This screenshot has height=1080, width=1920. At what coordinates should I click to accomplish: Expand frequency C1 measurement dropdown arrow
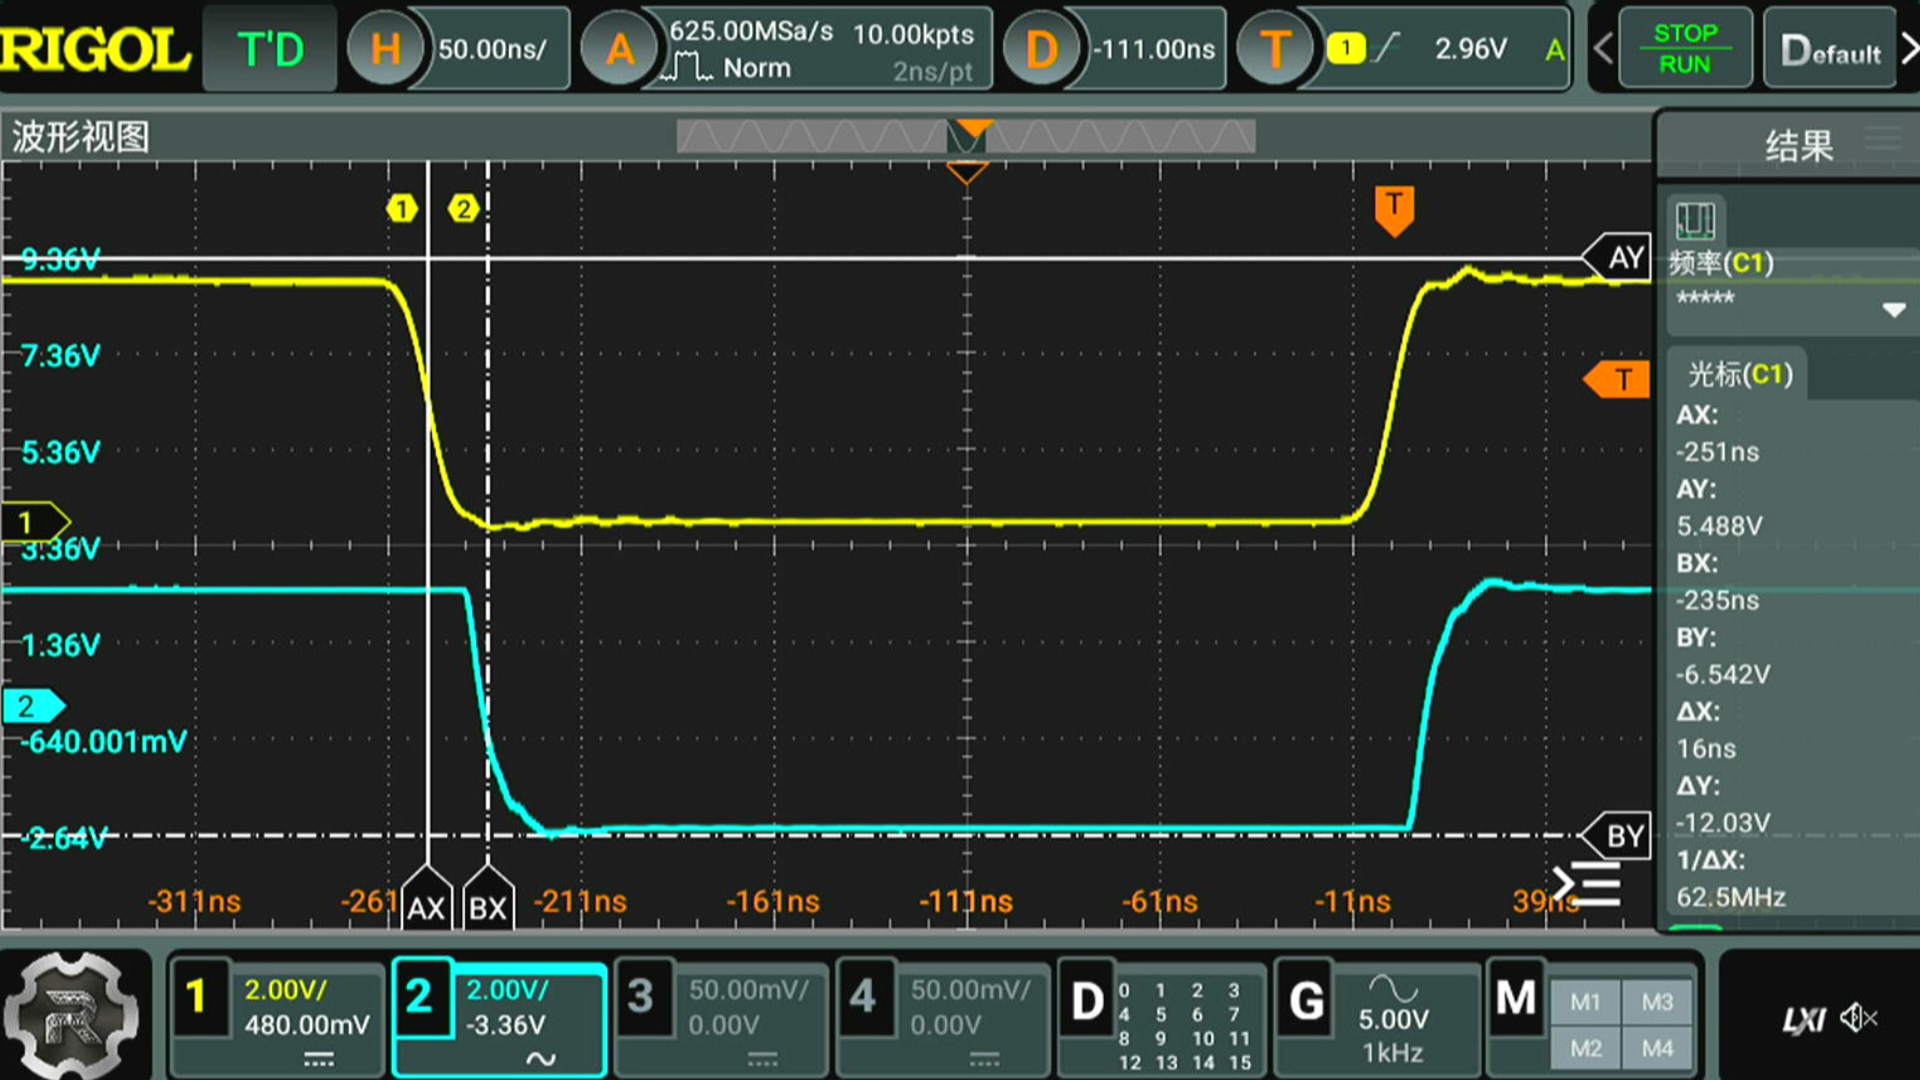pyautogui.click(x=1893, y=310)
